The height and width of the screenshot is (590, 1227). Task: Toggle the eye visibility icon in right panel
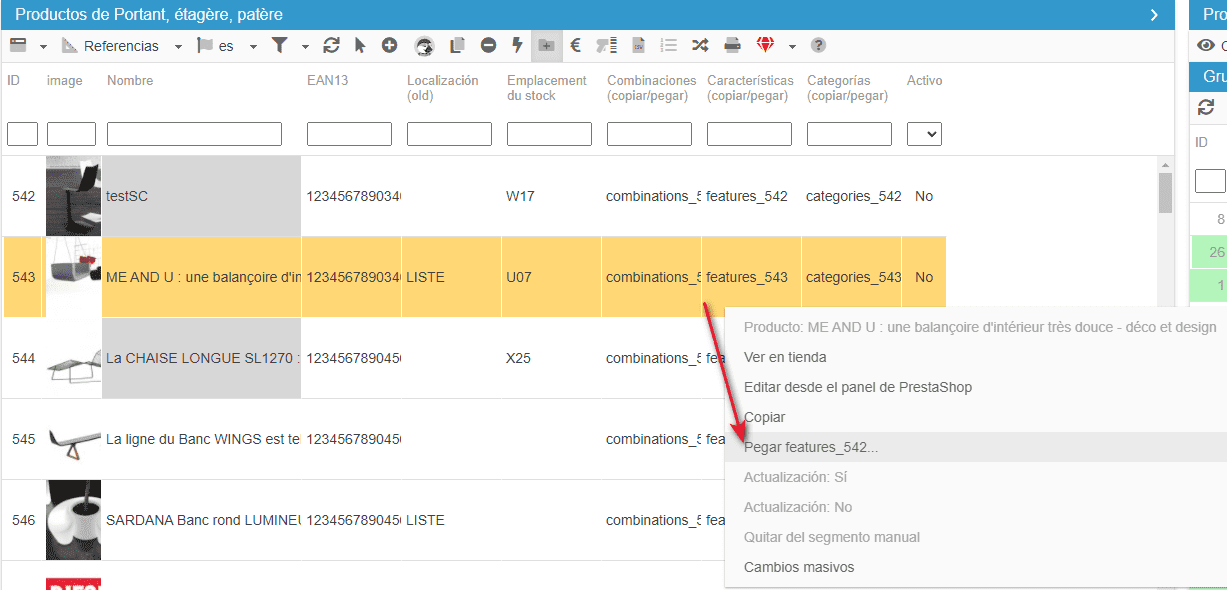click(1205, 45)
